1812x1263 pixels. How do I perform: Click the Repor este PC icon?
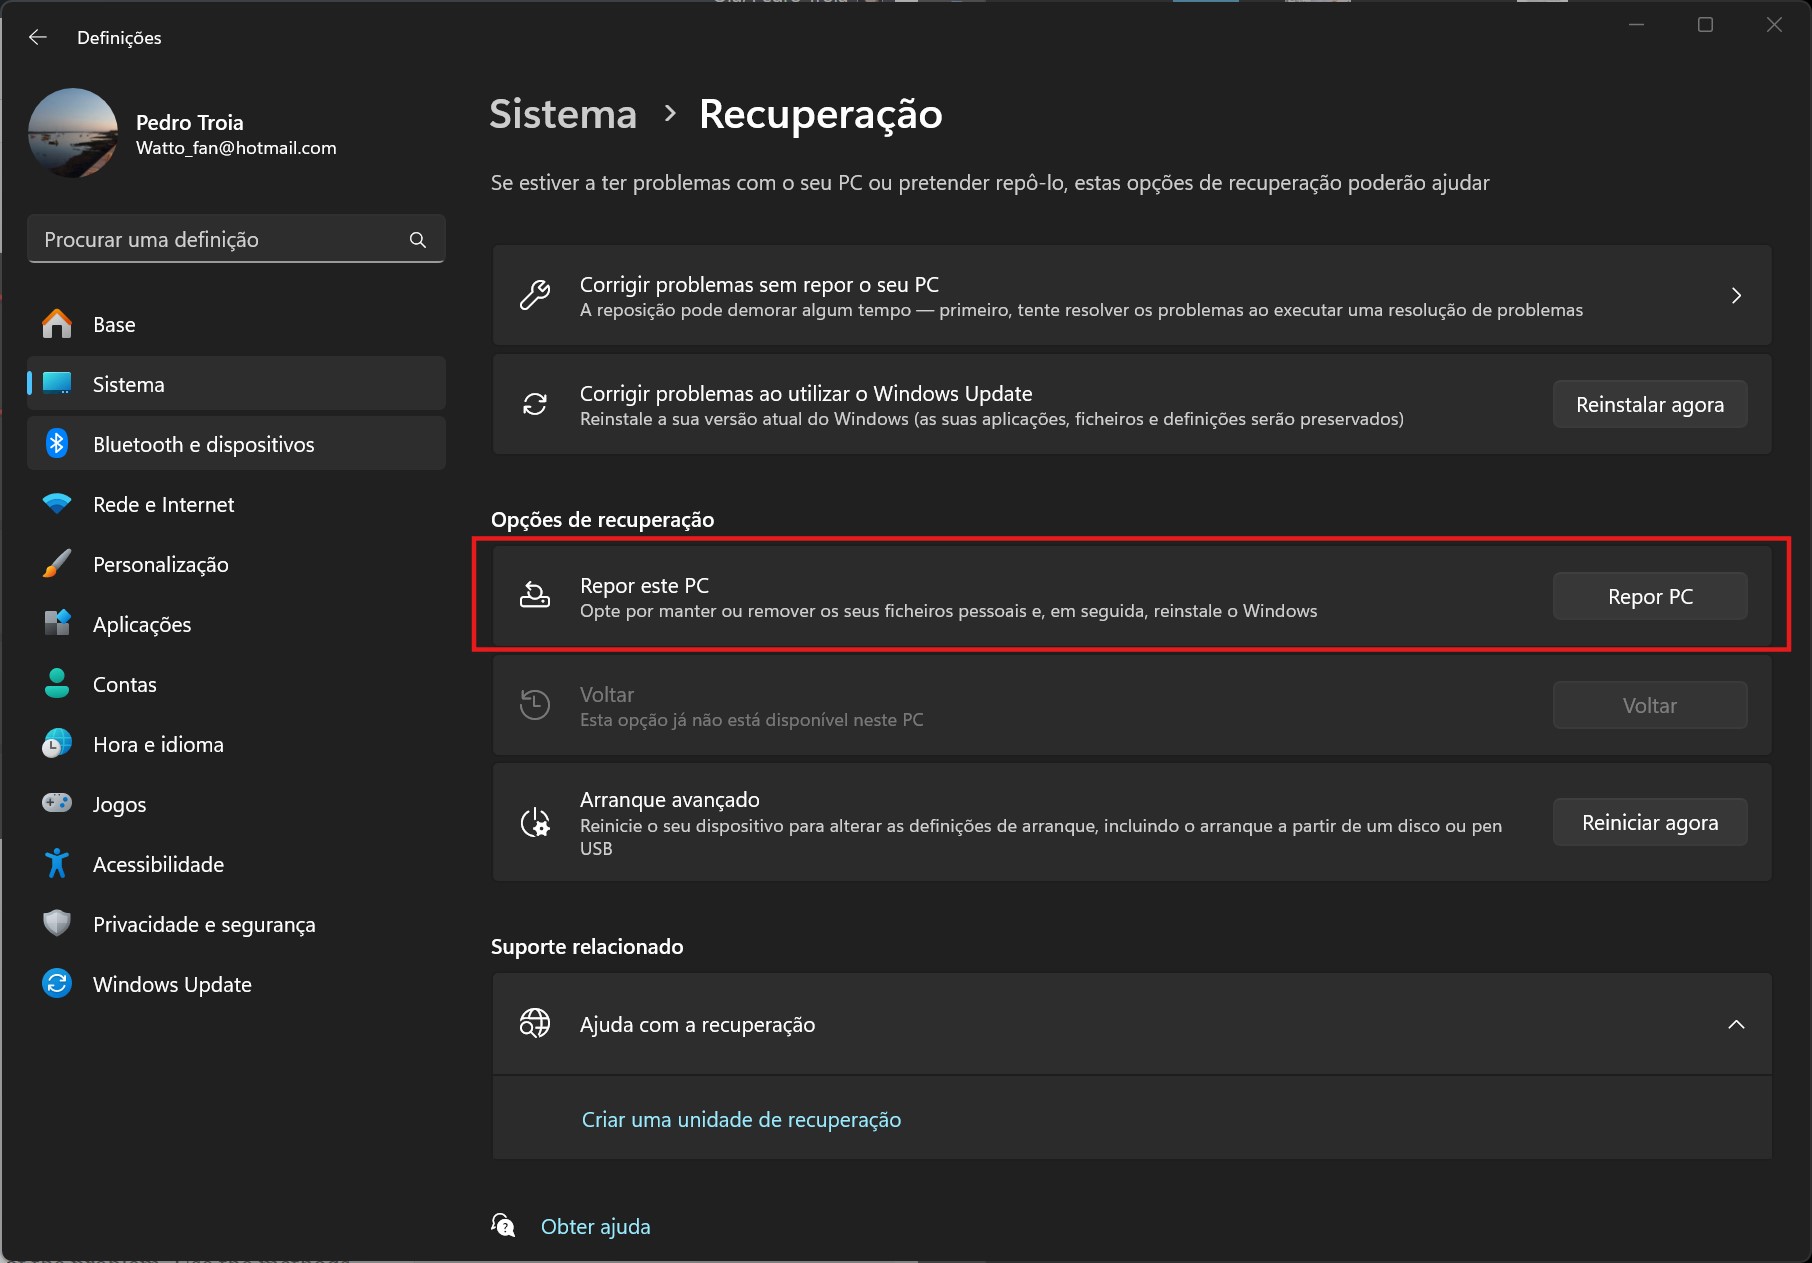(535, 596)
